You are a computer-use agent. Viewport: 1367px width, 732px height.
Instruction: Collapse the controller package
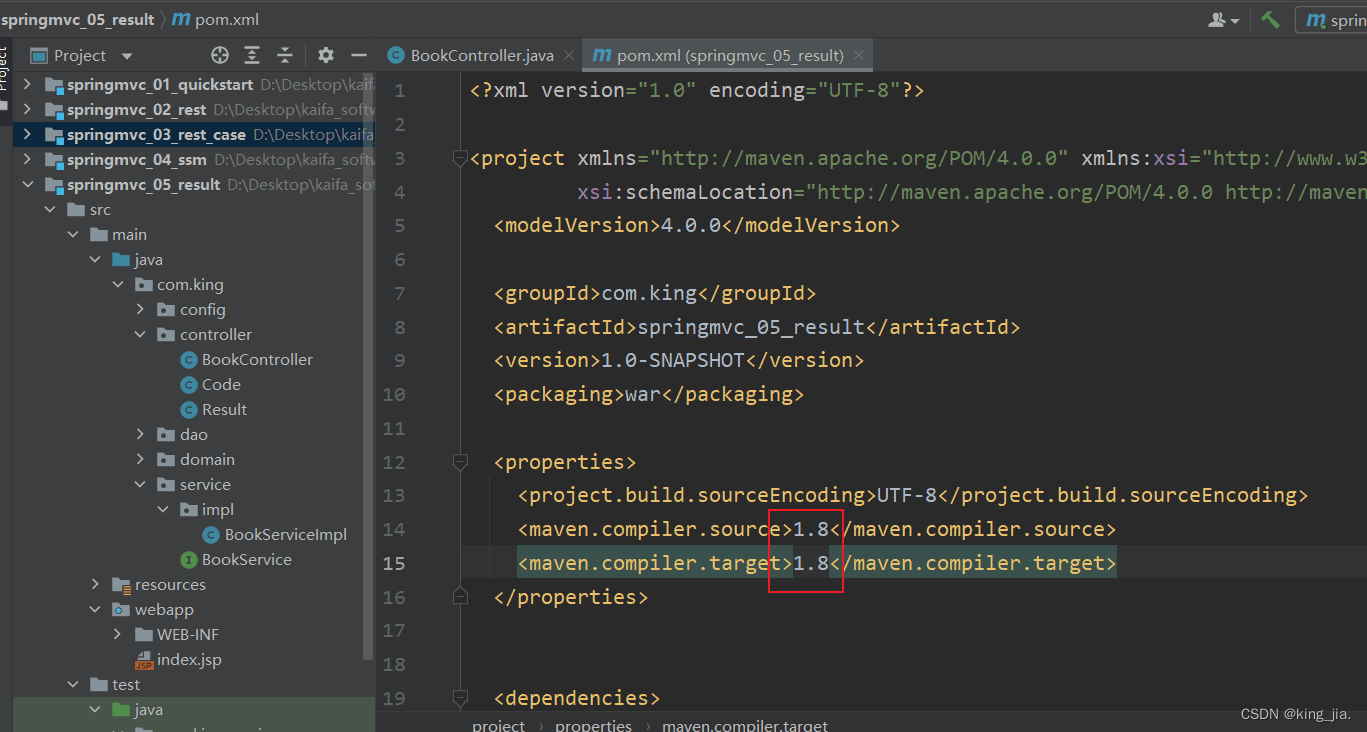click(141, 334)
